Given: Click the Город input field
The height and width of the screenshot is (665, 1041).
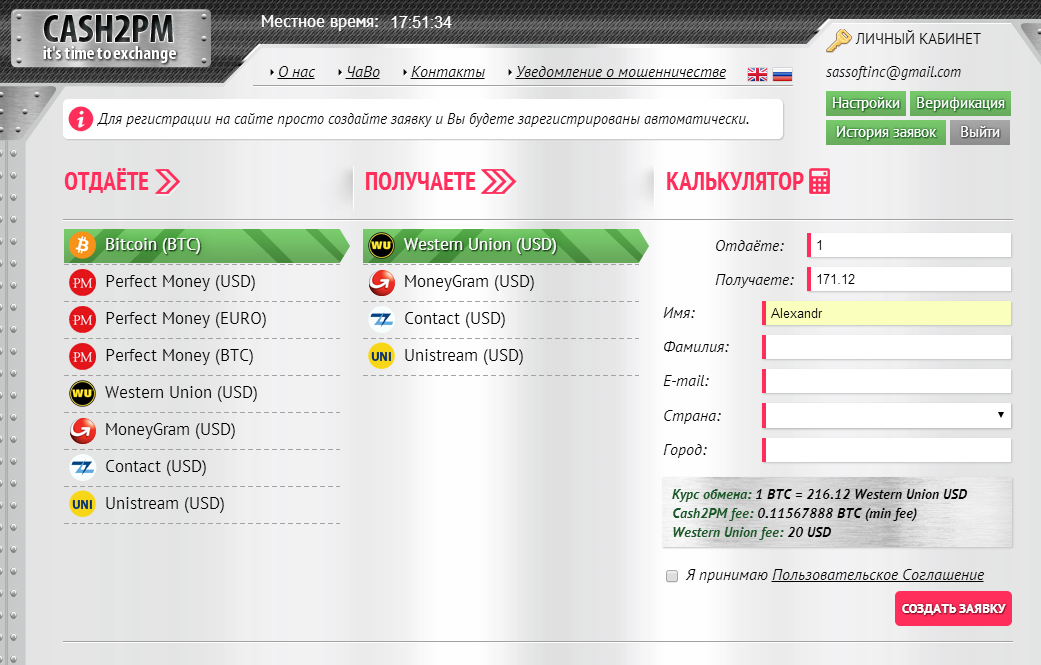Looking at the screenshot, I should (887, 450).
